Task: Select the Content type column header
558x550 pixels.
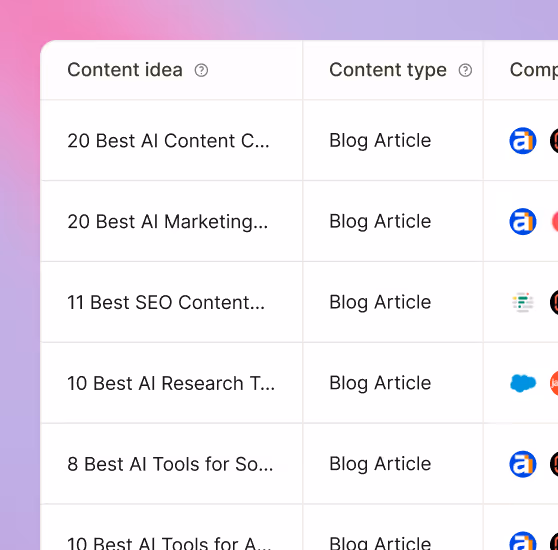Action: [x=388, y=70]
